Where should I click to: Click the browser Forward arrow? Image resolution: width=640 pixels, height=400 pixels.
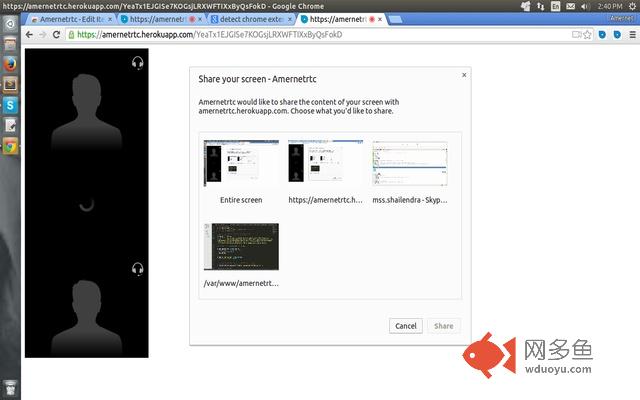pos(42,35)
